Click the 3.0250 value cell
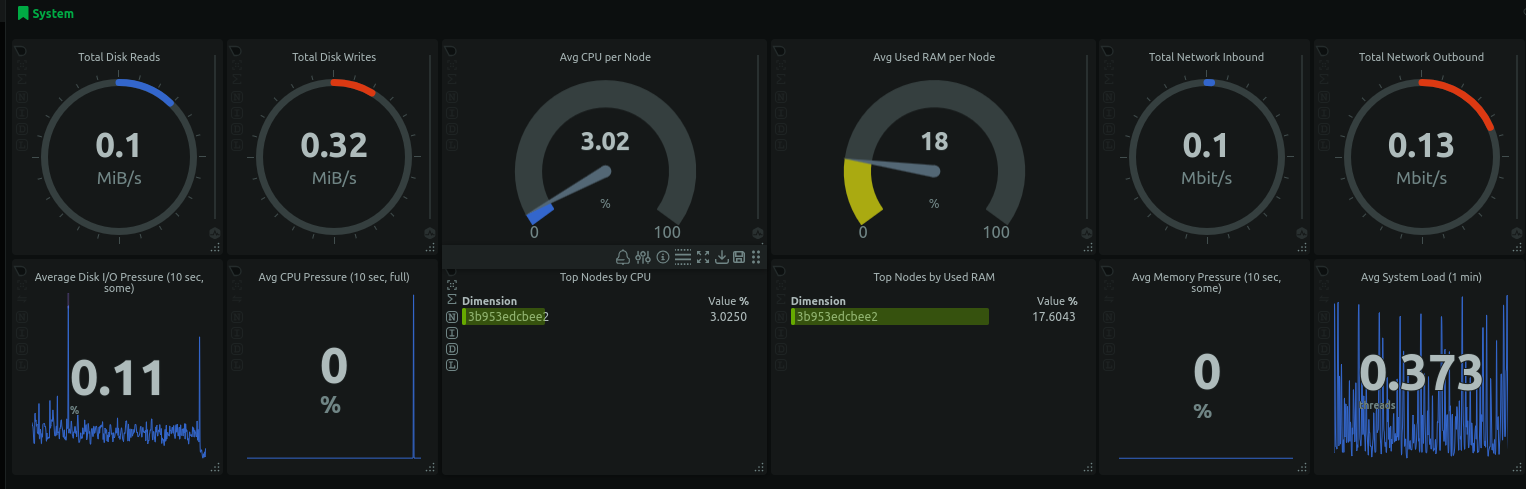The height and width of the screenshot is (489, 1526). pos(728,317)
